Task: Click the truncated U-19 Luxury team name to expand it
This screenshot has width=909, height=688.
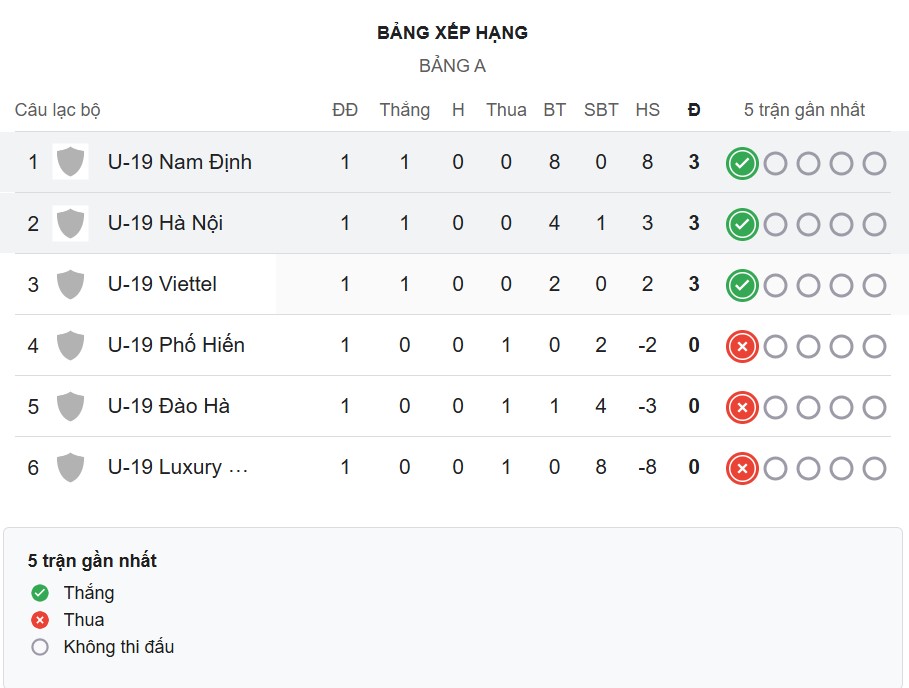Action: click(x=177, y=467)
